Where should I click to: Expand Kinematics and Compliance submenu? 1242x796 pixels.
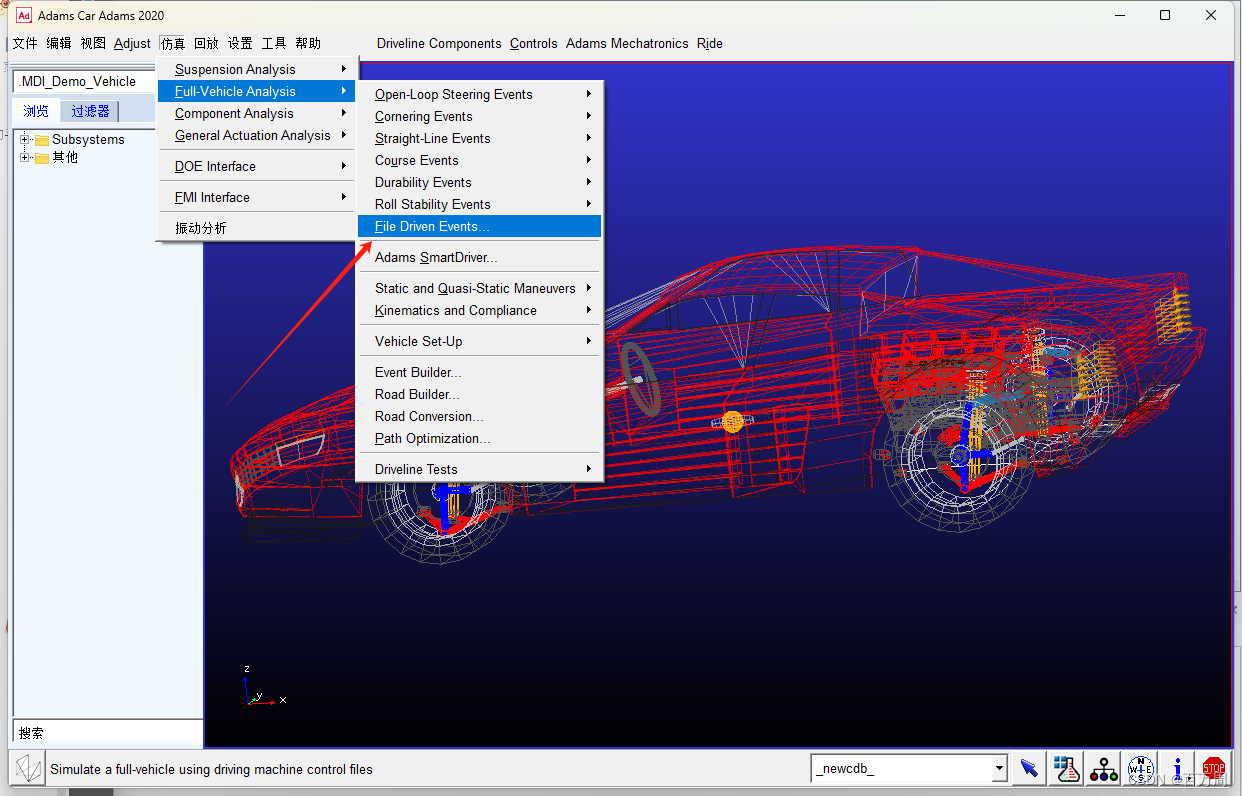(x=480, y=310)
